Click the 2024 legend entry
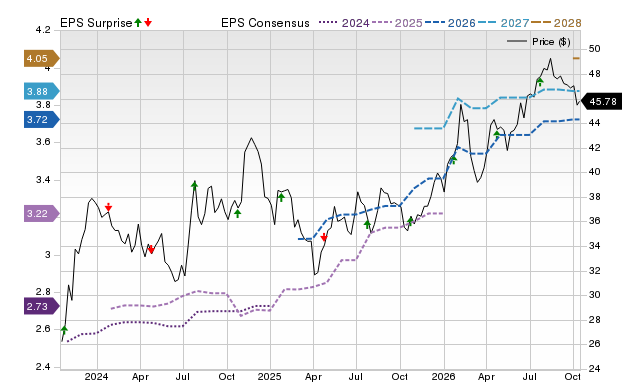 click(x=344, y=23)
